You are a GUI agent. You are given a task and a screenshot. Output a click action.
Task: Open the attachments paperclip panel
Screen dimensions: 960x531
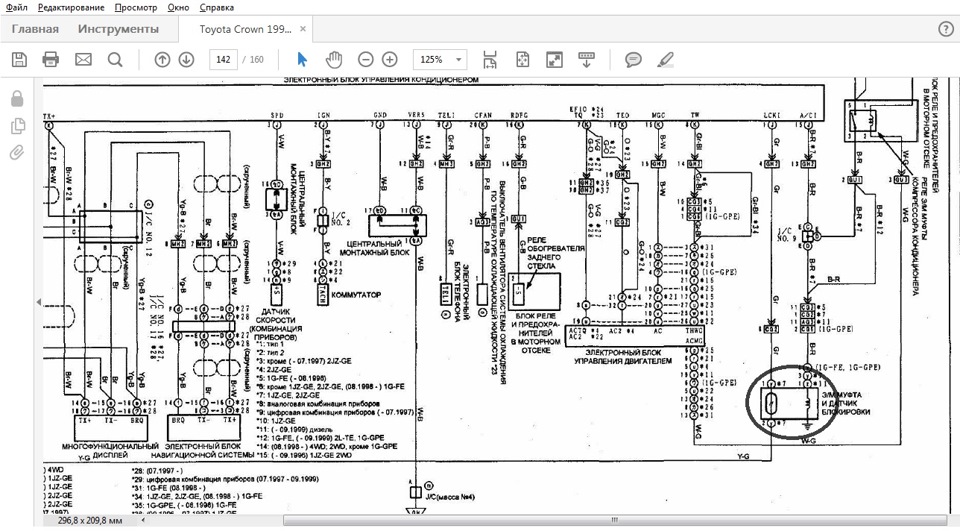pyautogui.click(x=17, y=152)
